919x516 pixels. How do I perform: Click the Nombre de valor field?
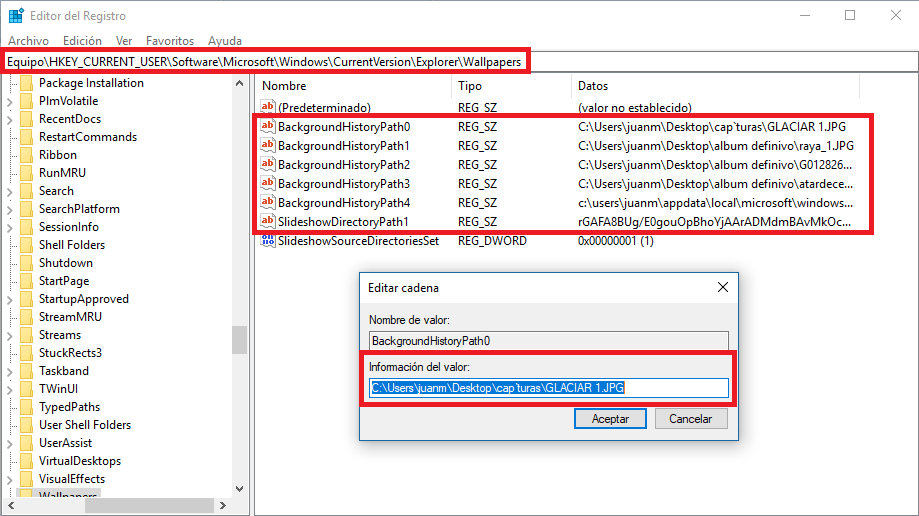coord(549,341)
